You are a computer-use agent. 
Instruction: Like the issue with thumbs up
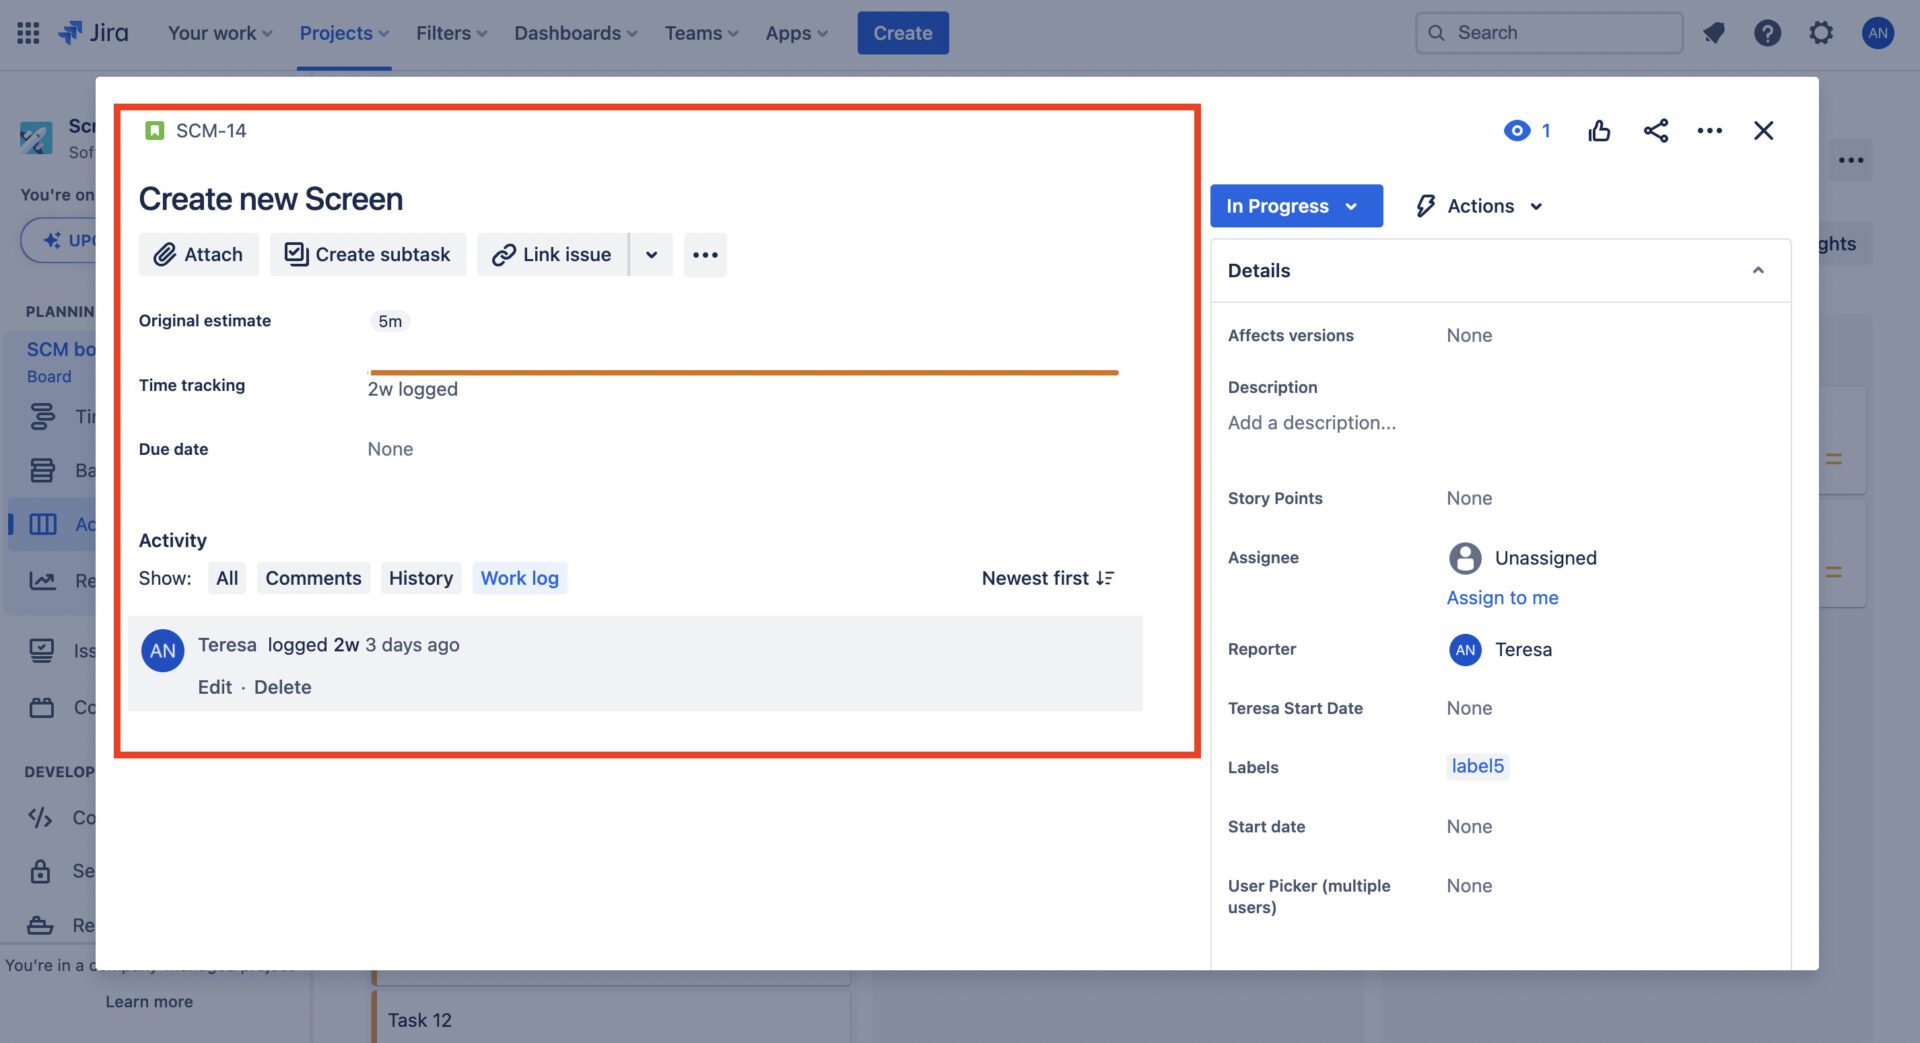pyautogui.click(x=1599, y=130)
